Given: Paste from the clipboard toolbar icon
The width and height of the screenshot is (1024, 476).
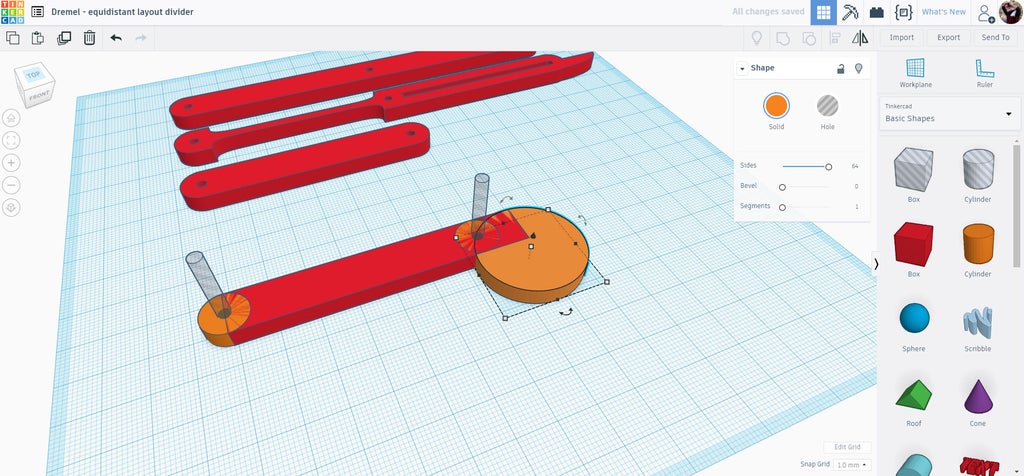Looking at the screenshot, I should pyautogui.click(x=38, y=38).
